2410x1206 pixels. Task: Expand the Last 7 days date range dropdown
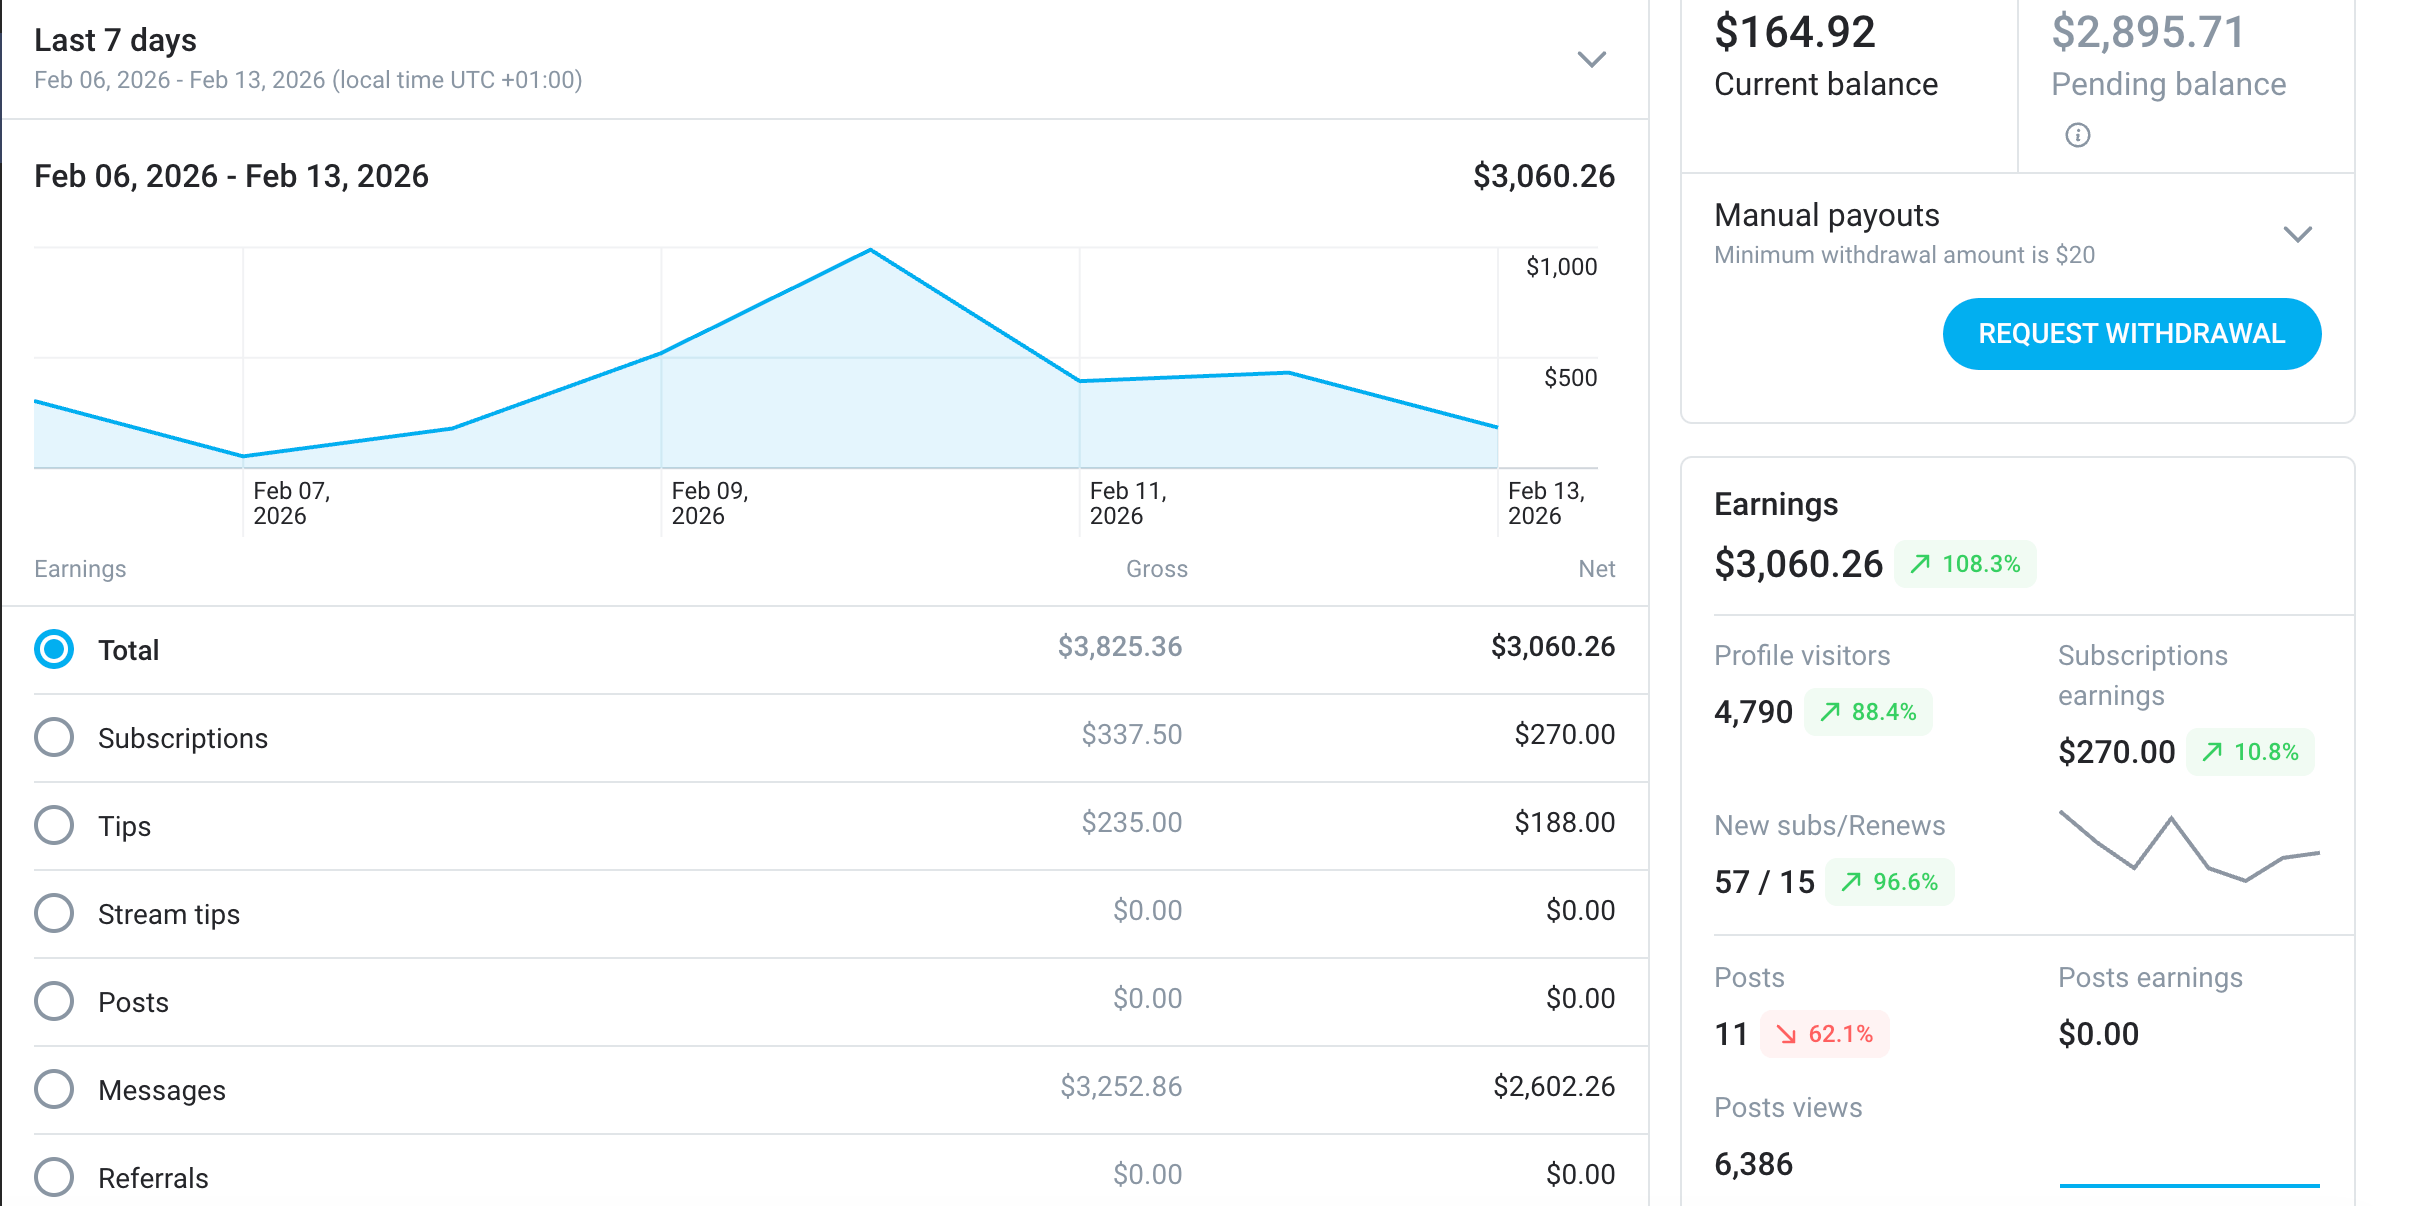click(1591, 59)
